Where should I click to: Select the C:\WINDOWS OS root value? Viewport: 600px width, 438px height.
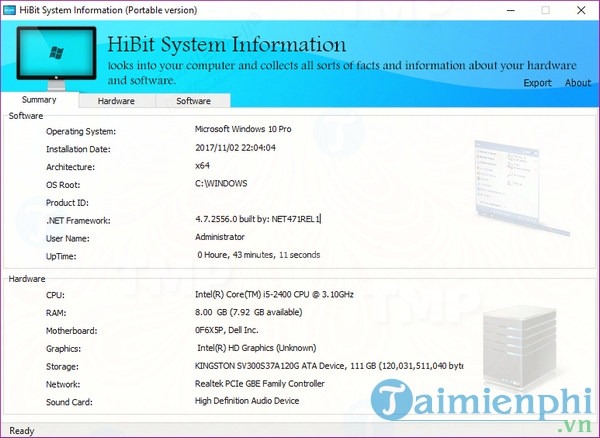(221, 184)
